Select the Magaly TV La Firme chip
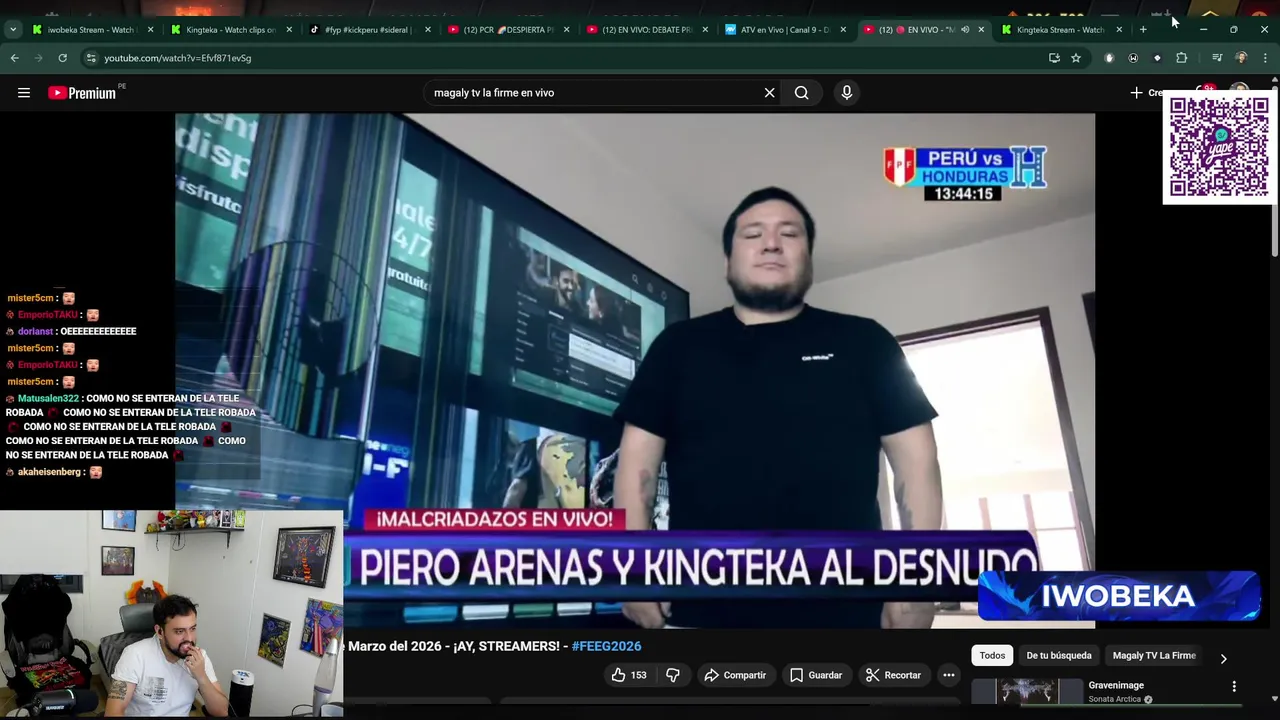 point(1154,655)
